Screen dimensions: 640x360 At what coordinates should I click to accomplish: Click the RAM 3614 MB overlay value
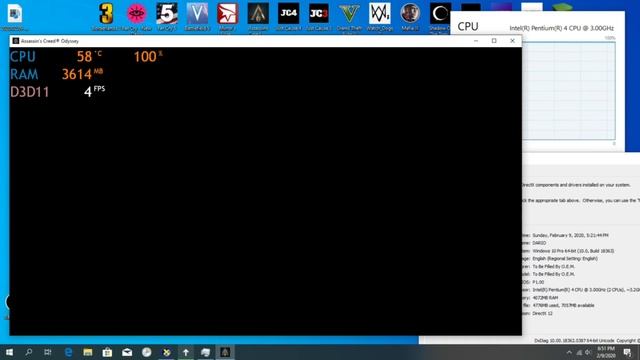[x=82, y=74]
